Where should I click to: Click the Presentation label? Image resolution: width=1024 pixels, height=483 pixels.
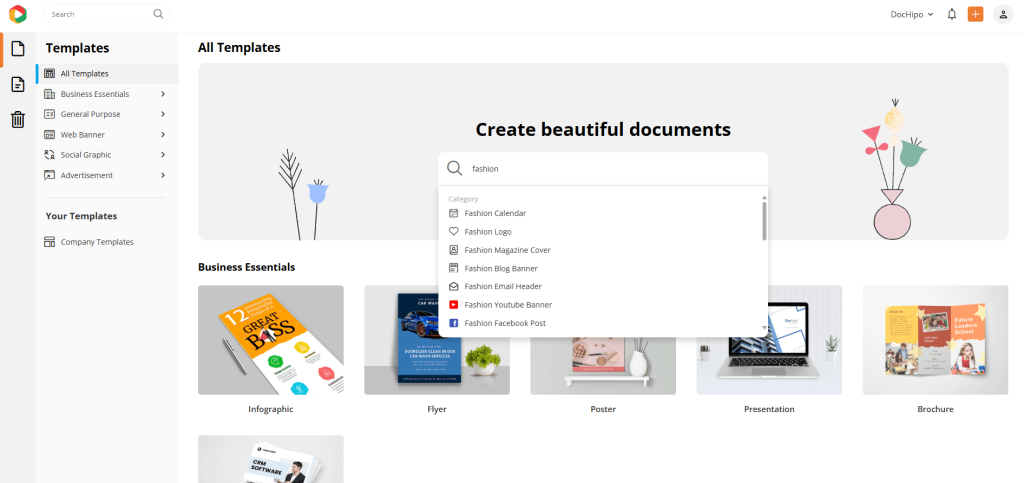point(769,409)
